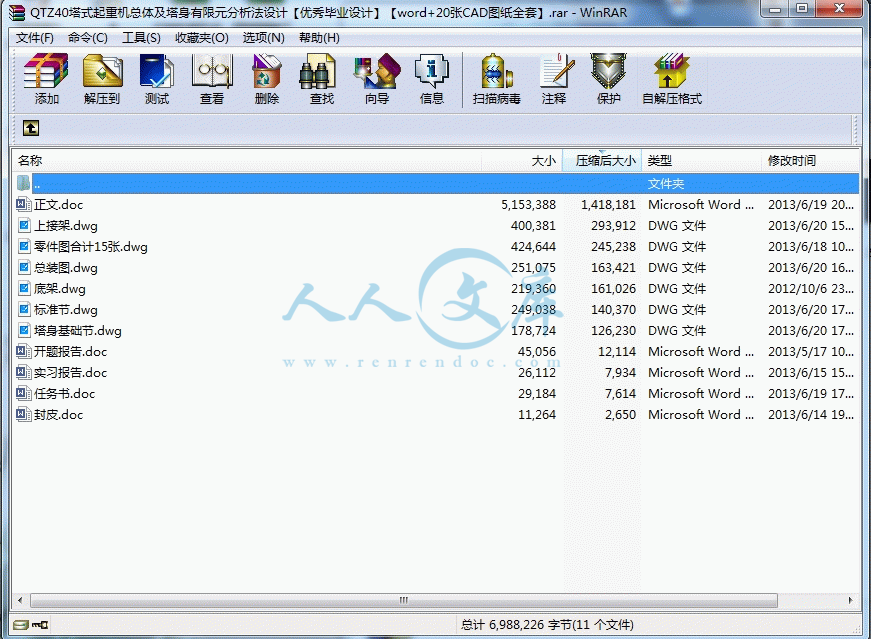The image size is (871, 639).
Task: Click packed size value 1,418,181
Action: pyautogui.click(x=608, y=204)
